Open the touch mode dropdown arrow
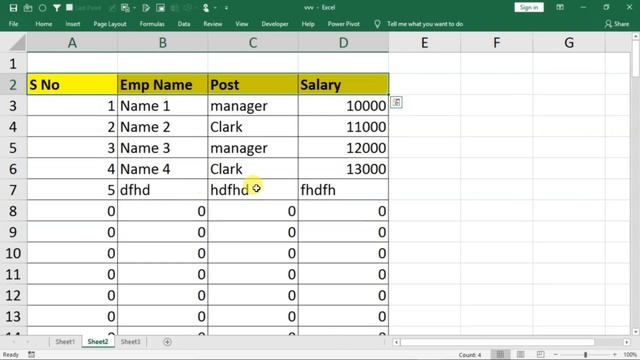The height and width of the screenshot is (360, 640). pos(215,8)
